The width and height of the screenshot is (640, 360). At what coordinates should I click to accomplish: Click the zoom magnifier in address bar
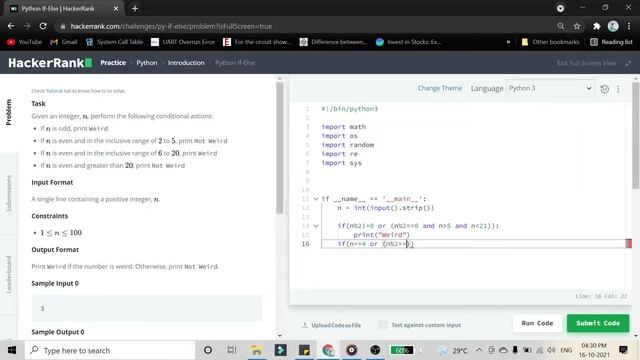pos(561,26)
